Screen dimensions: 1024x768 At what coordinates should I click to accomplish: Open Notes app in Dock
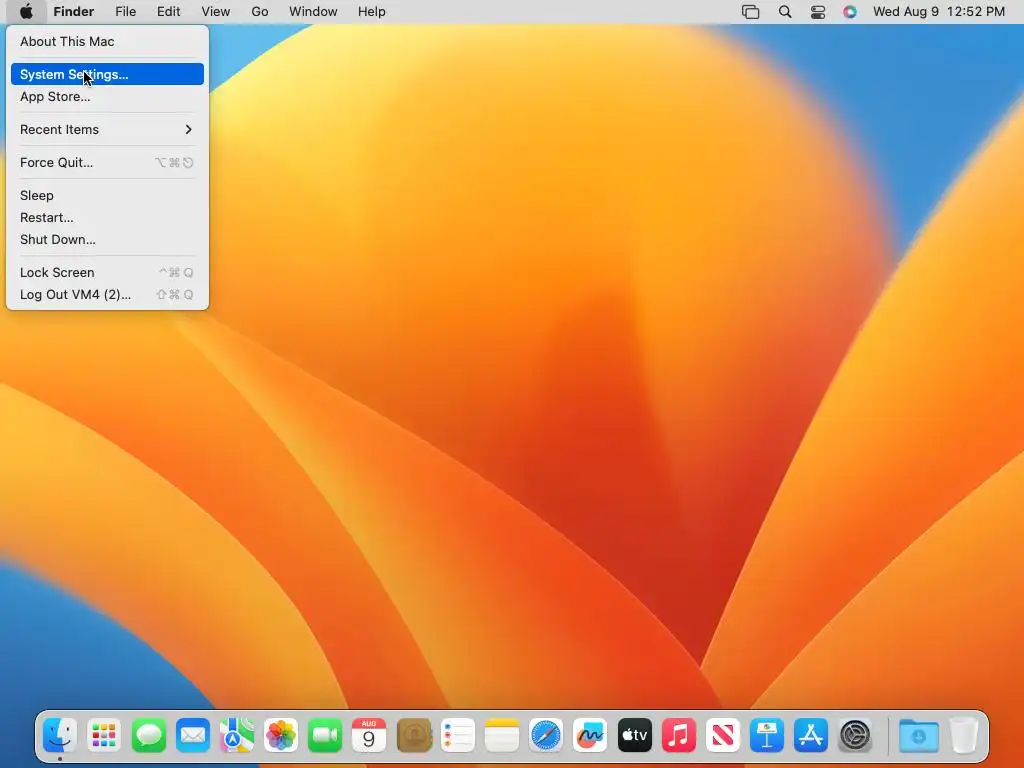tap(502, 735)
